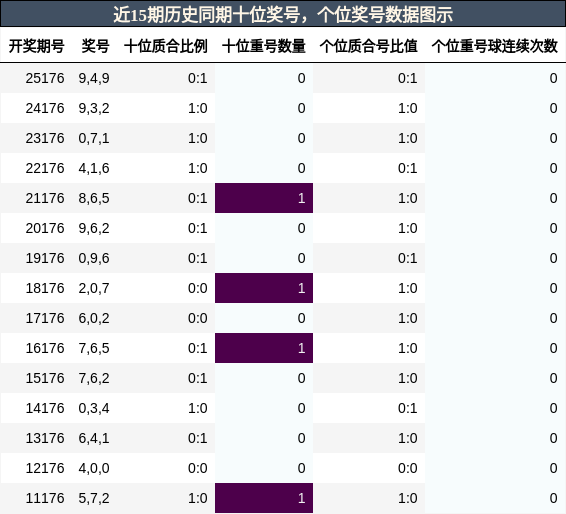Select period number 23176
Viewport: 566px width, 514px height.
point(45,138)
